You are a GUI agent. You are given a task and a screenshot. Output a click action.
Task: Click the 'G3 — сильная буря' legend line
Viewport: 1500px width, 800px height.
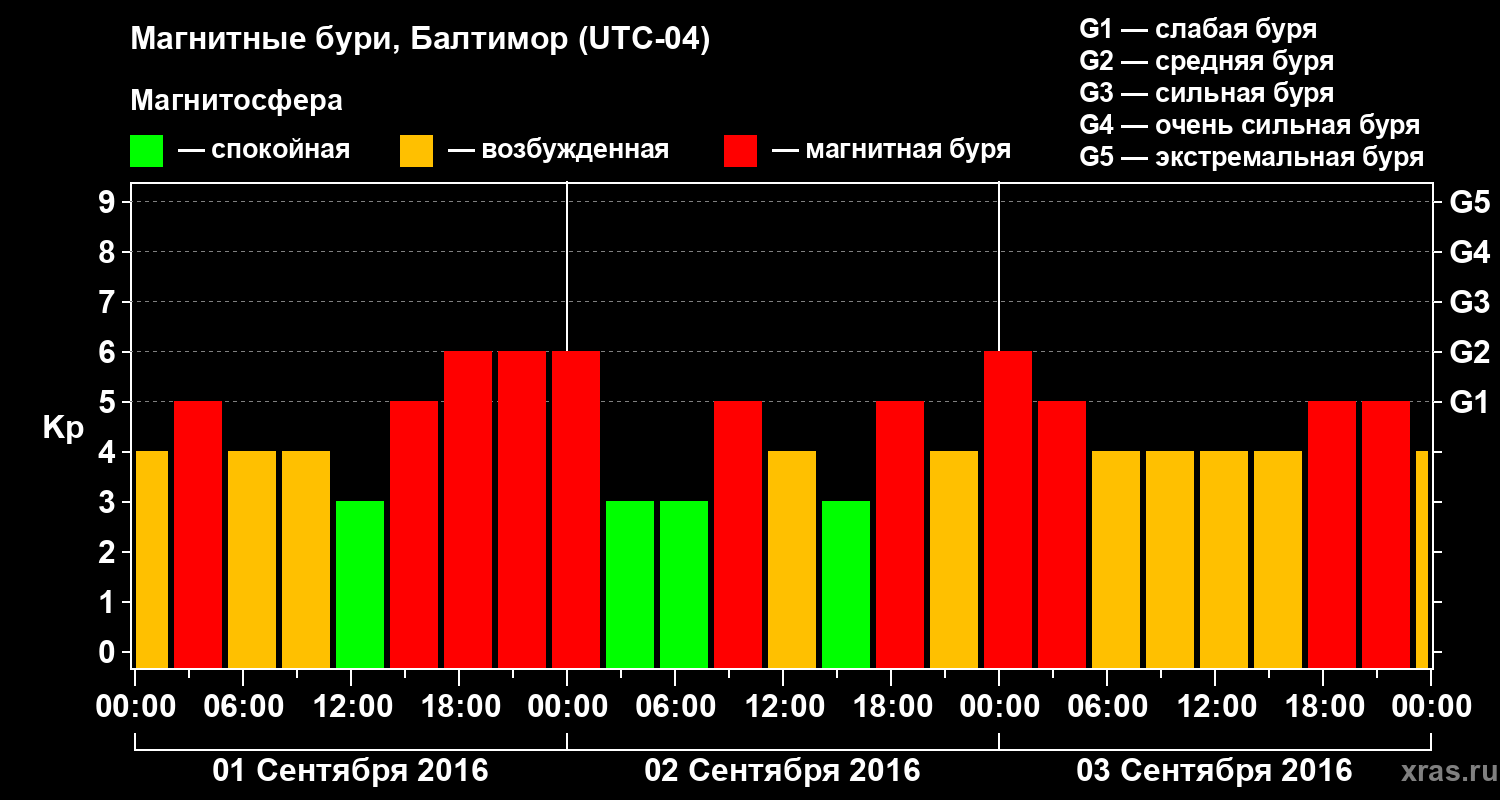1207,93
